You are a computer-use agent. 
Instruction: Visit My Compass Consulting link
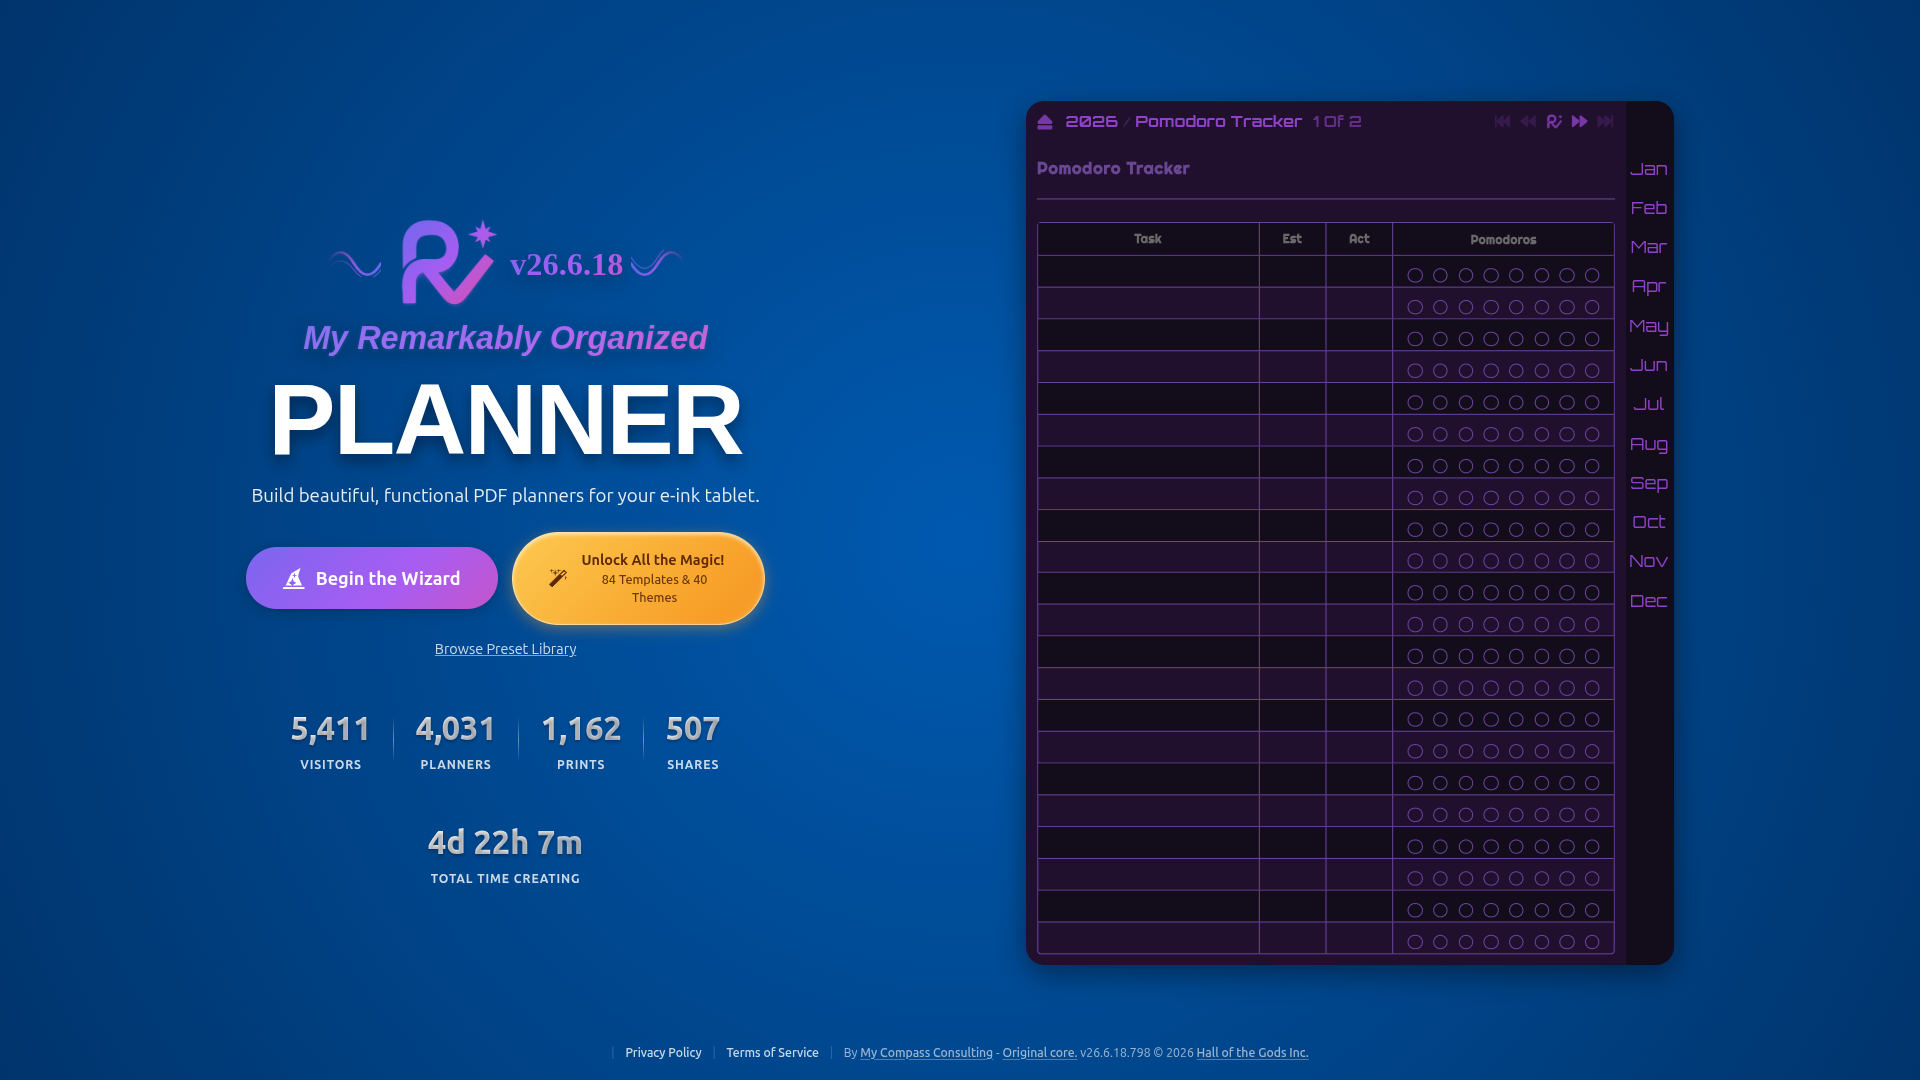tap(926, 1052)
